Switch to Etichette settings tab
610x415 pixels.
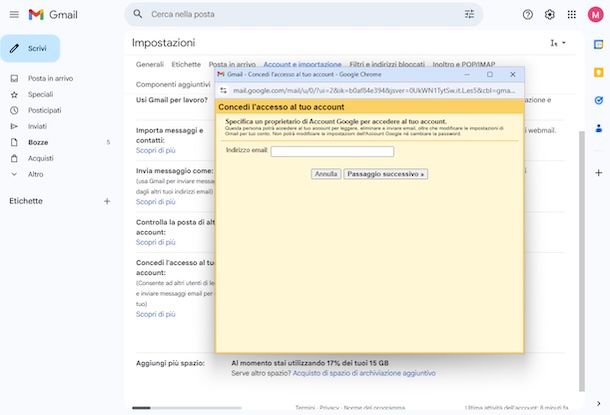186,64
